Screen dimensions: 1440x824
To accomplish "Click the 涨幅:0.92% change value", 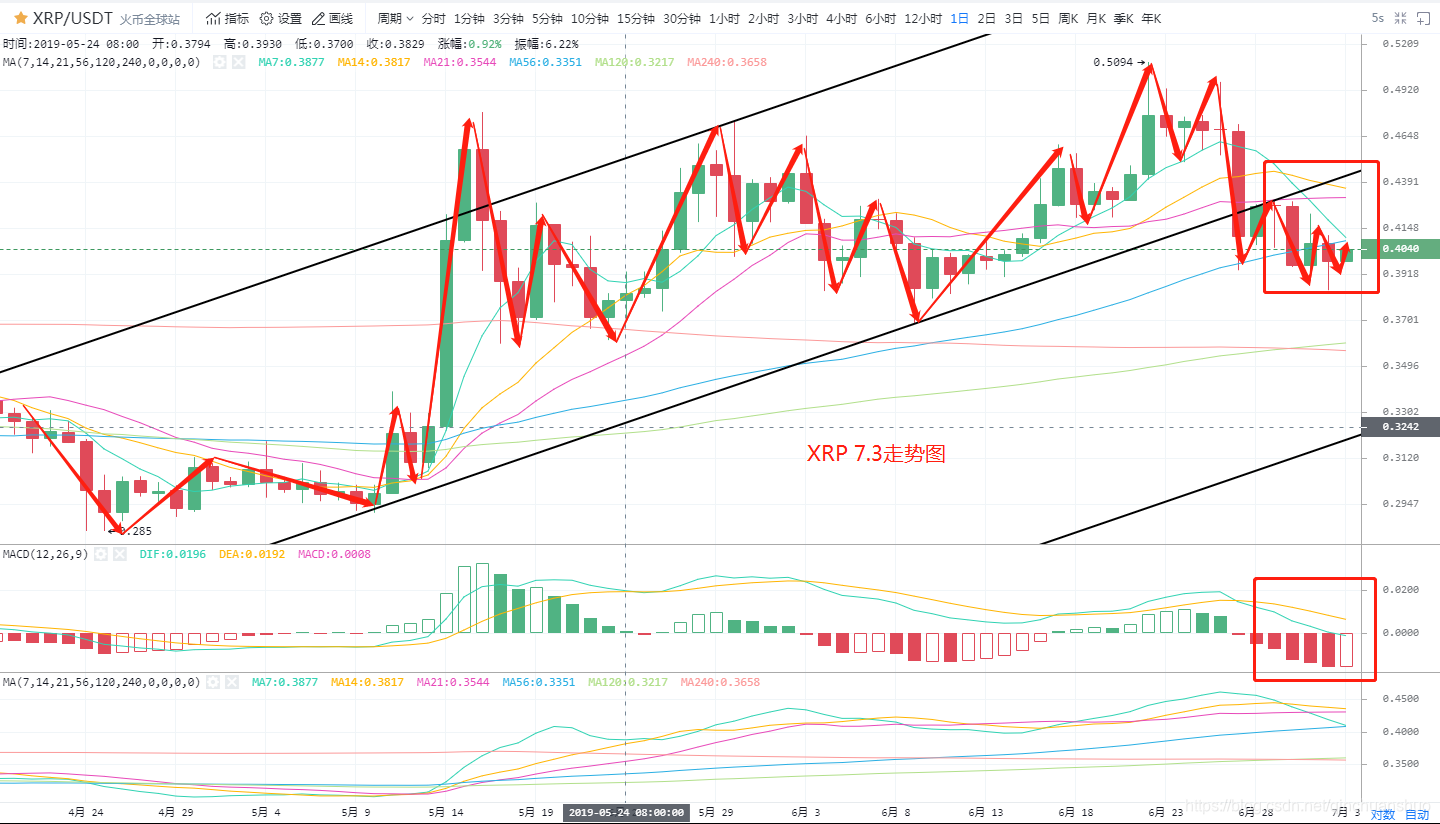I will click(x=471, y=44).
